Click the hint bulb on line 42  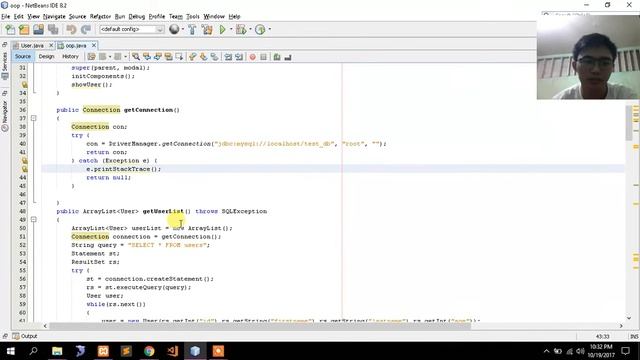click(x=24, y=160)
